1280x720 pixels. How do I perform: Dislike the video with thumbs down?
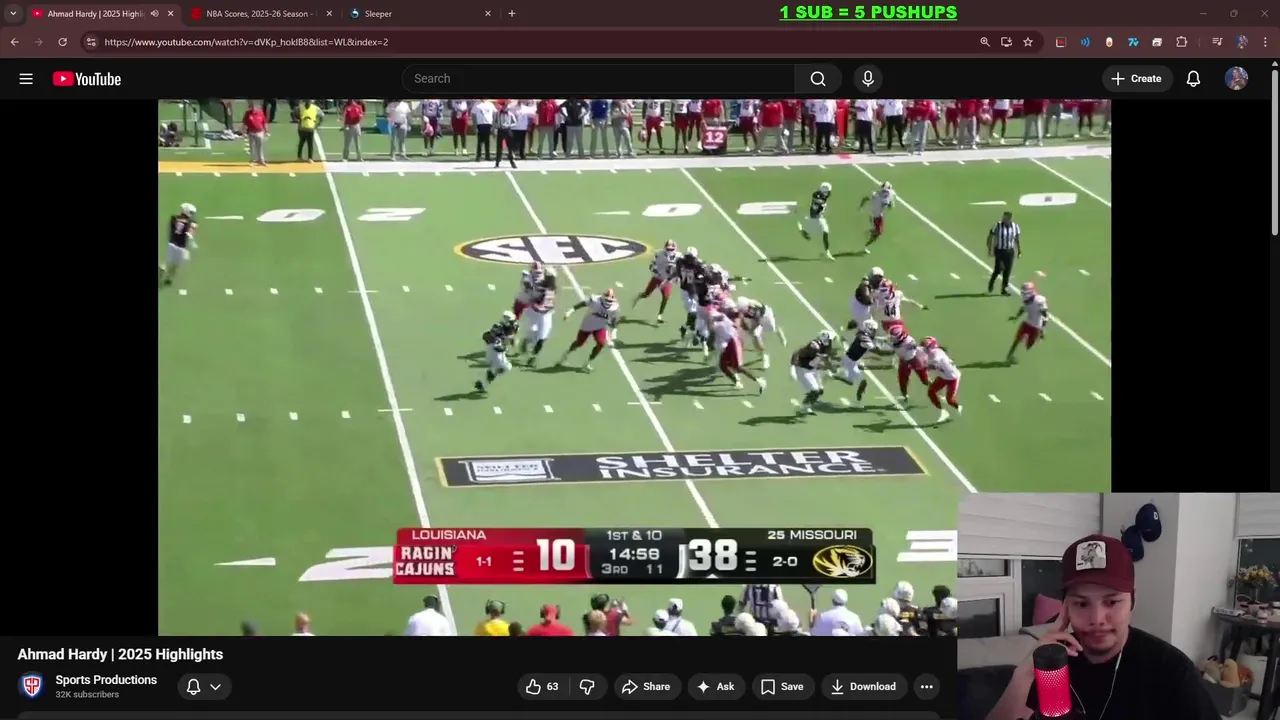pos(587,686)
